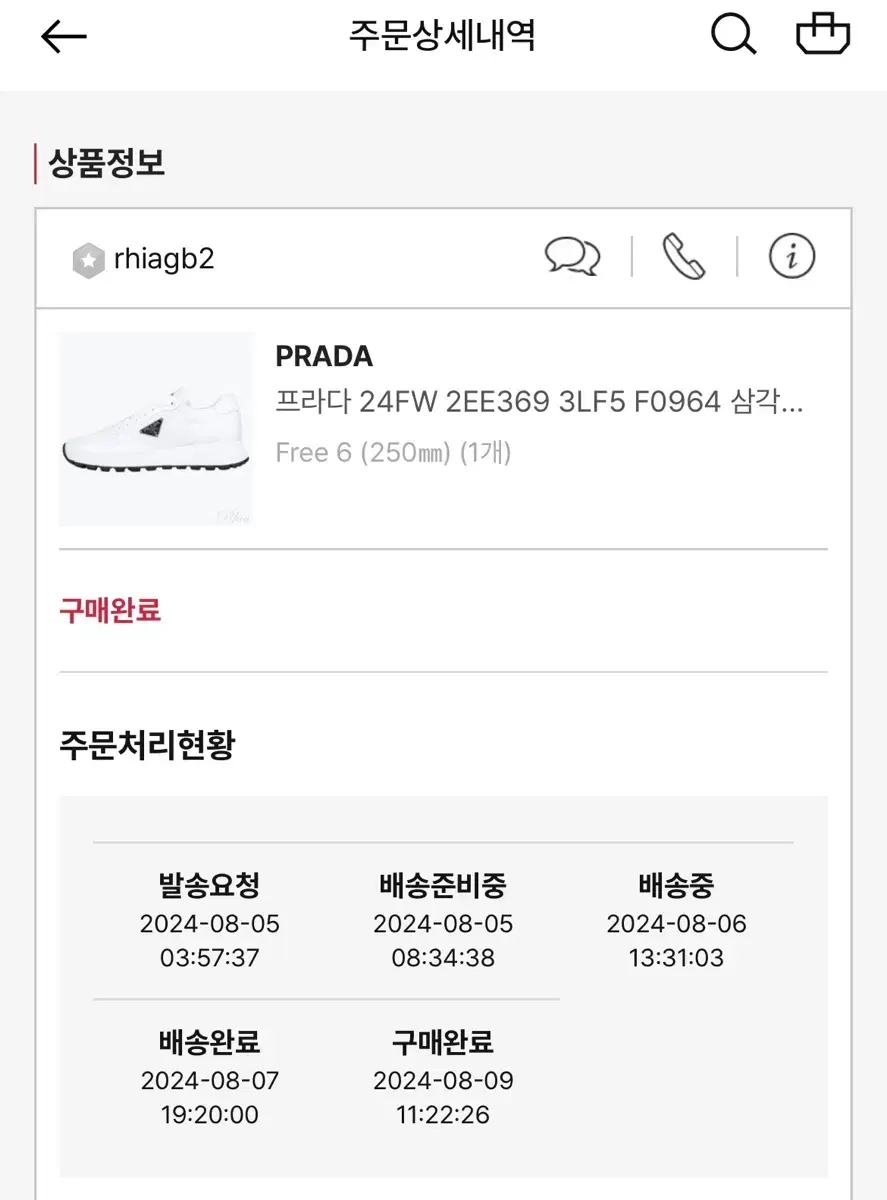This screenshot has width=887, height=1200.
Task: Open the shopping basket icon
Action: click(x=822, y=35)
